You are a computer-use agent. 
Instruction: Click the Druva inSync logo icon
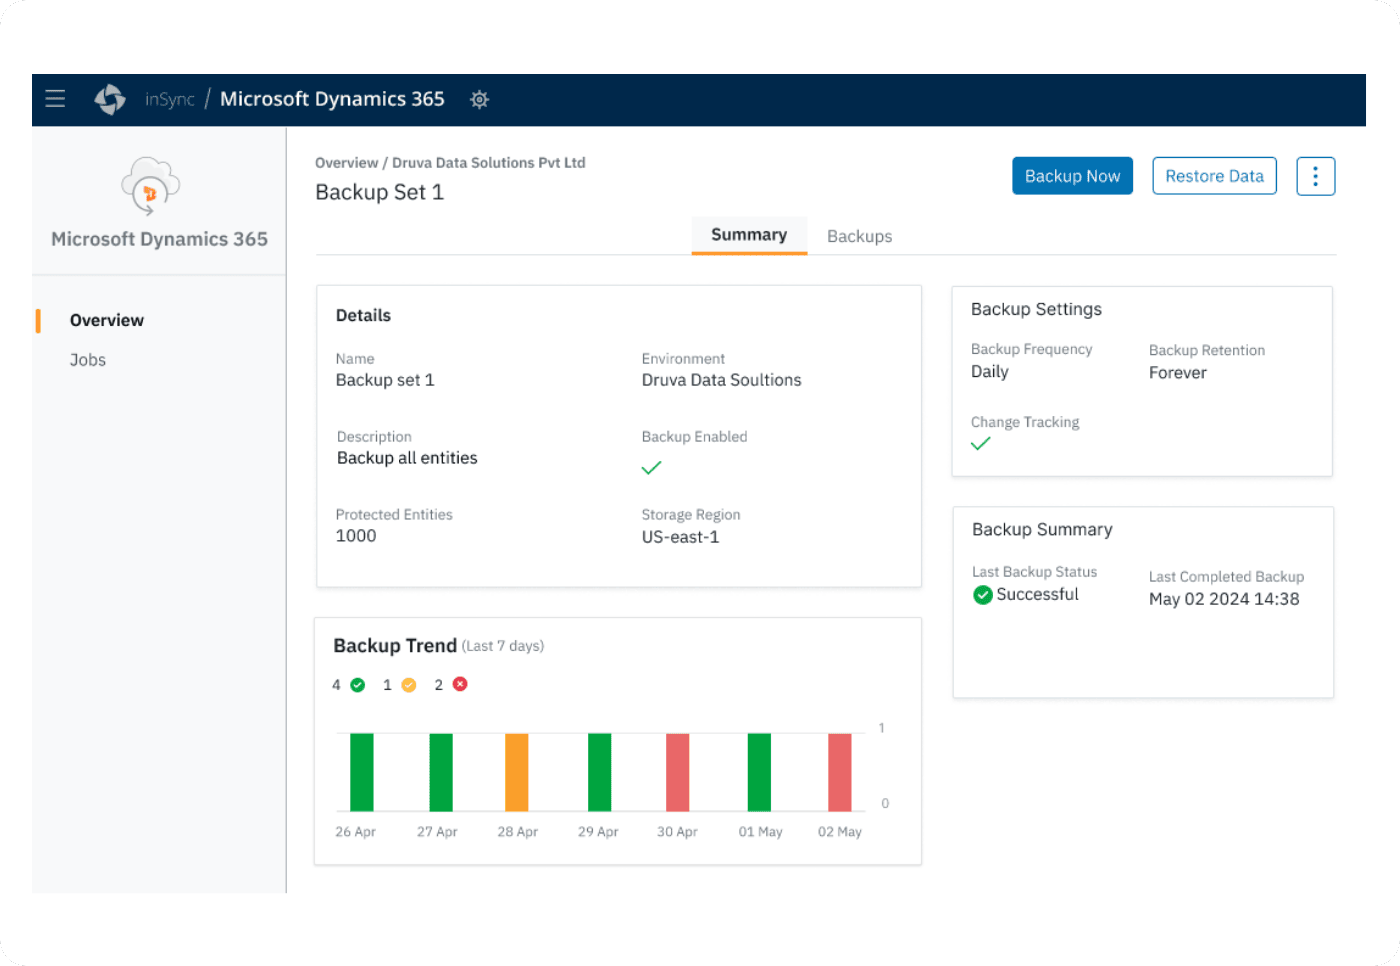pyautogui.click(x=110, y=99)
